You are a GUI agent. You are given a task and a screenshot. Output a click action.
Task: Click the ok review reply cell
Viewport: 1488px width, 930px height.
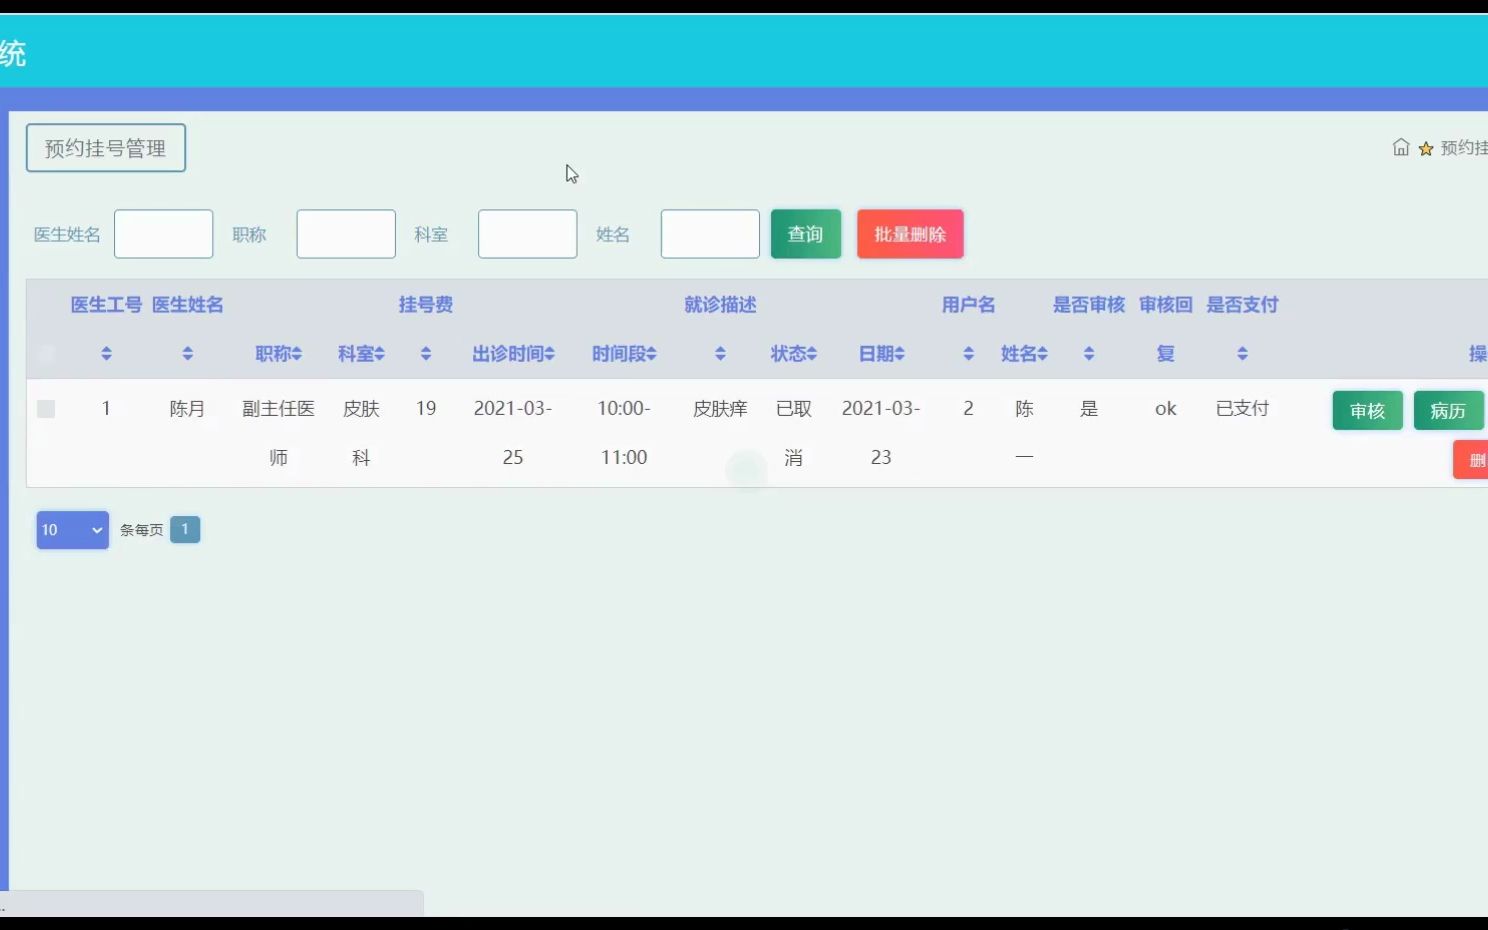(1166, 408)
